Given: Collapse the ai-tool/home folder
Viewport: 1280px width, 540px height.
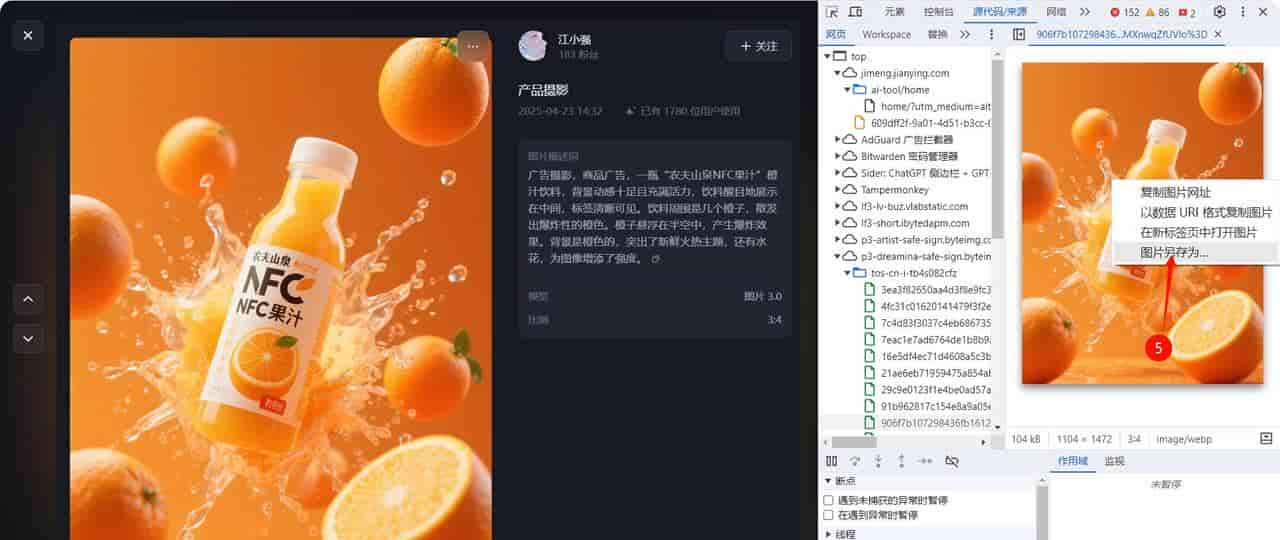Looking at the screenshot, I should coord(848,90).
